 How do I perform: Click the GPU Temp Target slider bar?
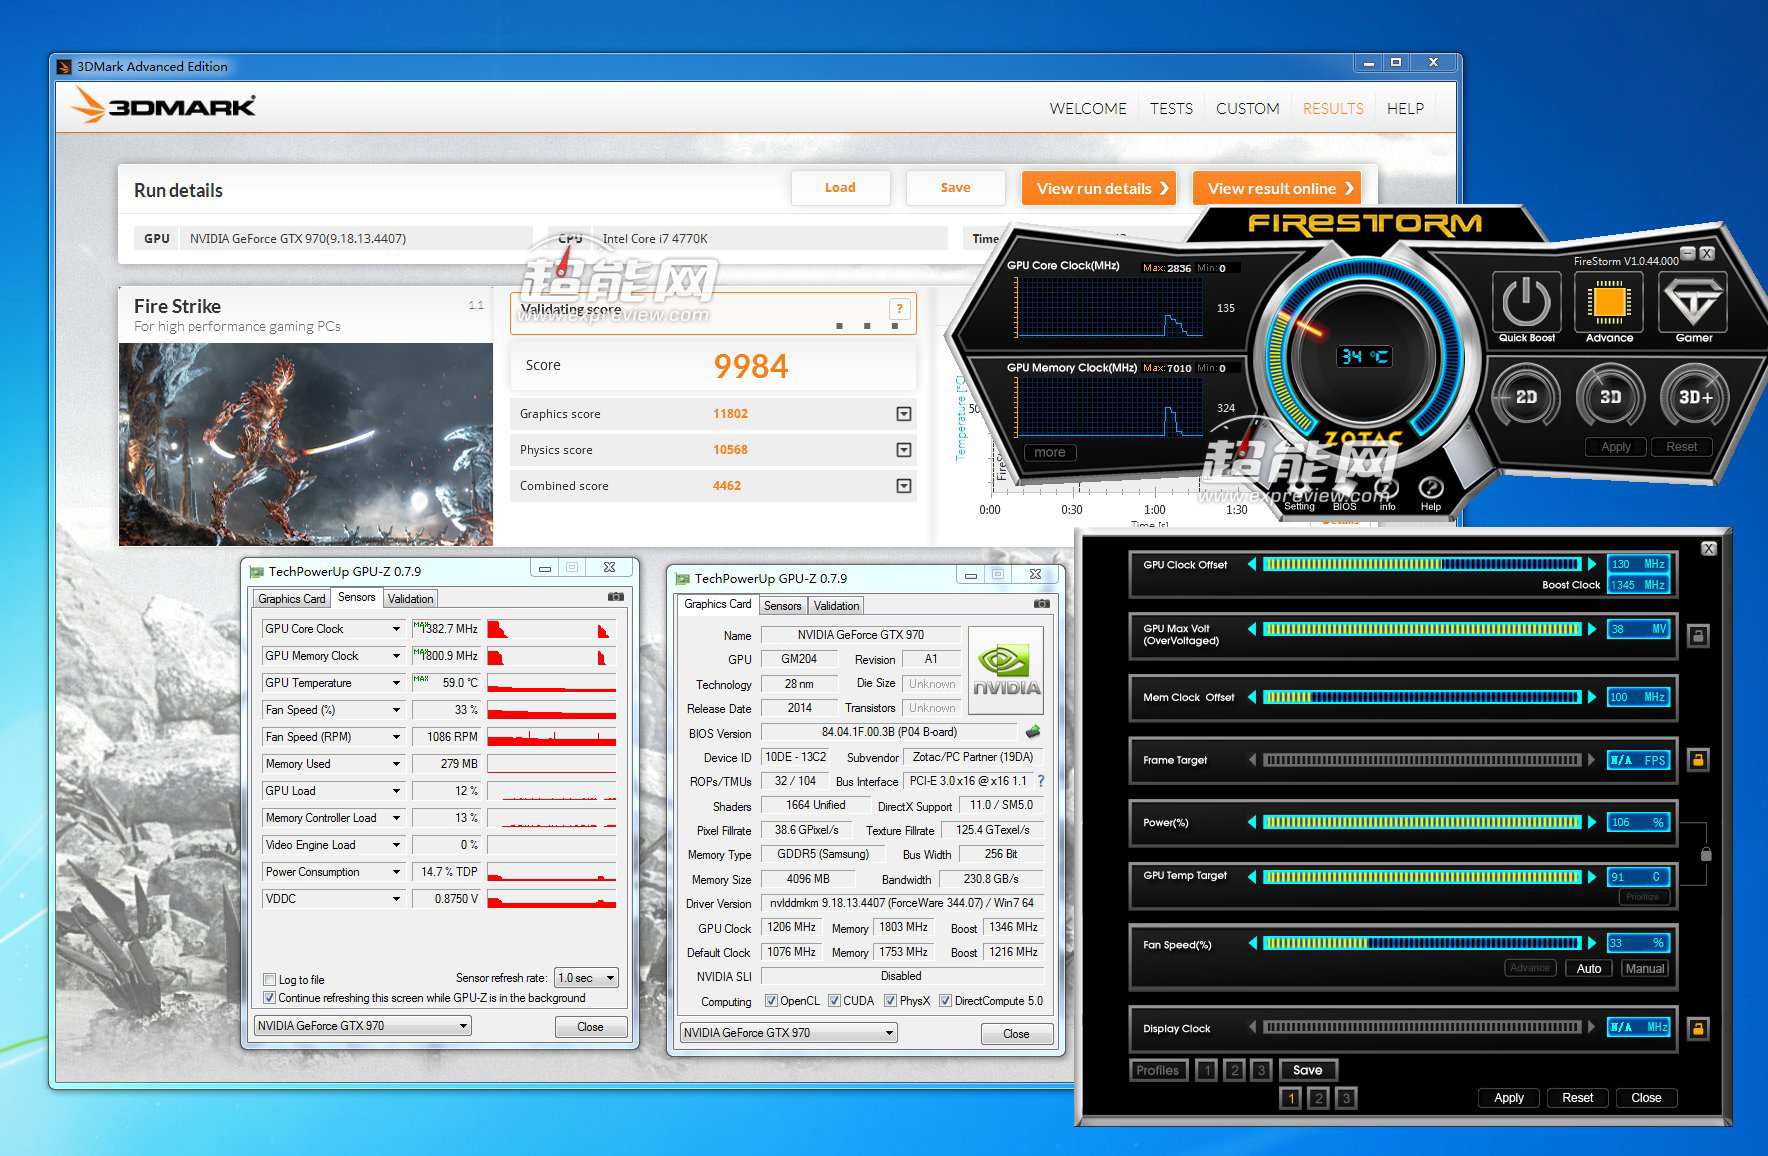tap(1422, 877)
